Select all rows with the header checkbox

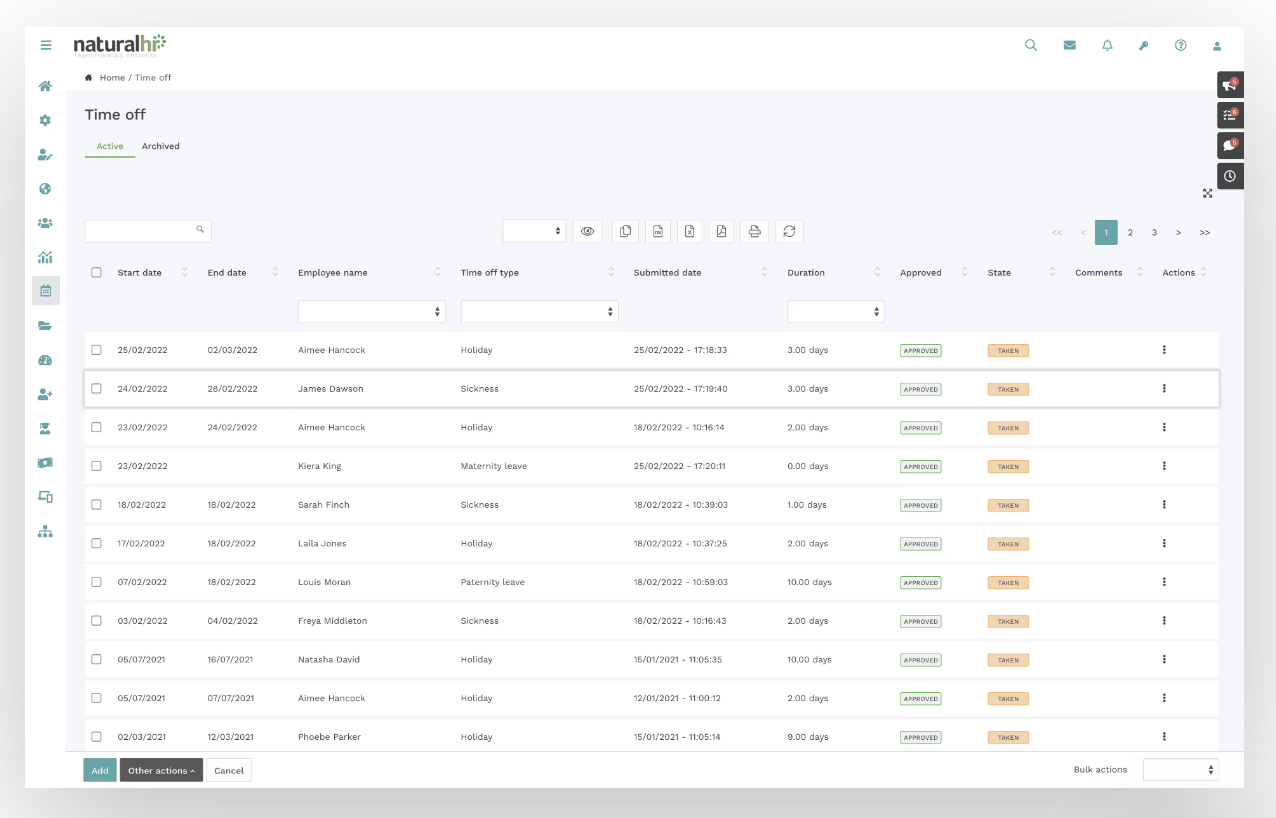[x=96, y=272]
